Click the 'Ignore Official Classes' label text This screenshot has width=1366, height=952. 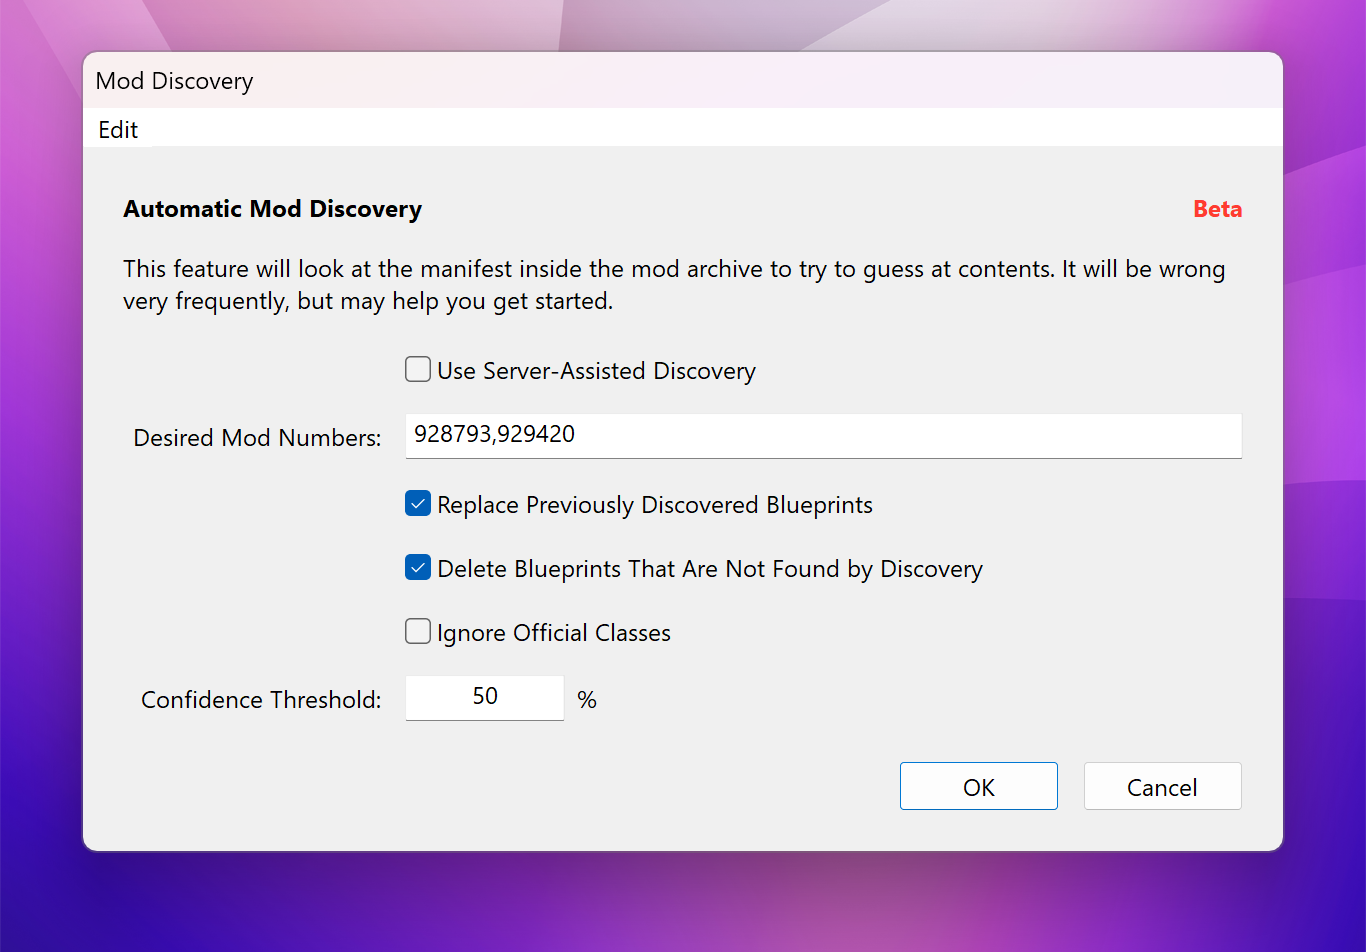[554, 633]
